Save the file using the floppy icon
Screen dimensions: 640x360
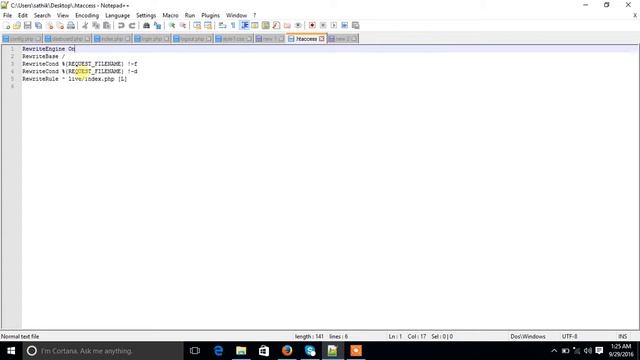pos(27,25)
